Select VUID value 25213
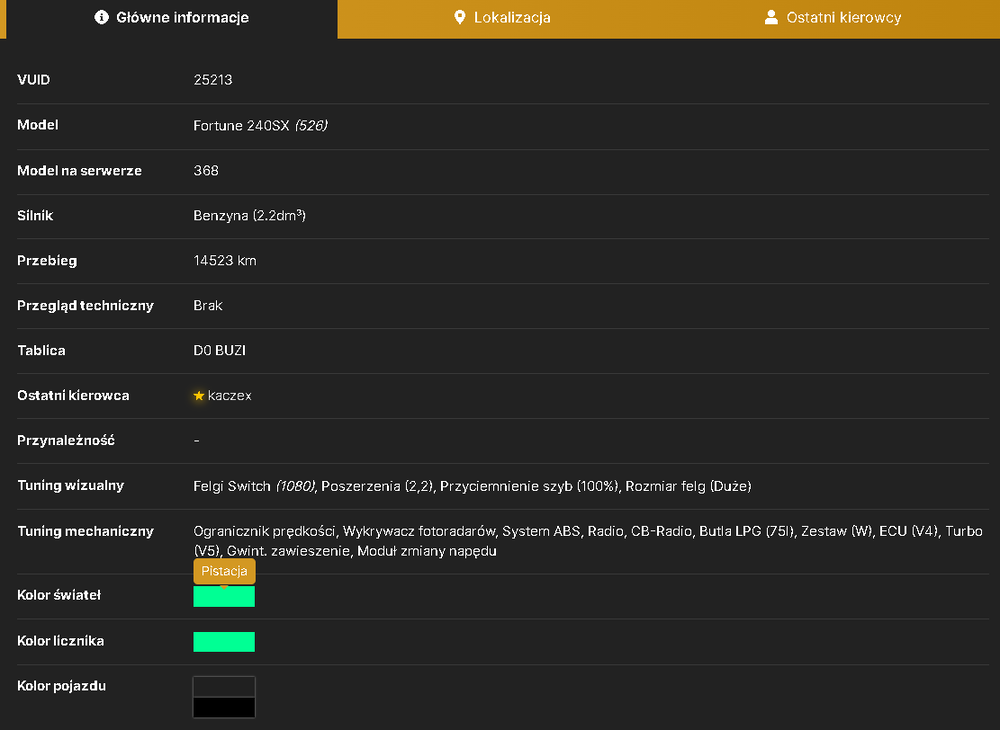The height and width of the screenshot is (730, 1000). pos(213,80)
